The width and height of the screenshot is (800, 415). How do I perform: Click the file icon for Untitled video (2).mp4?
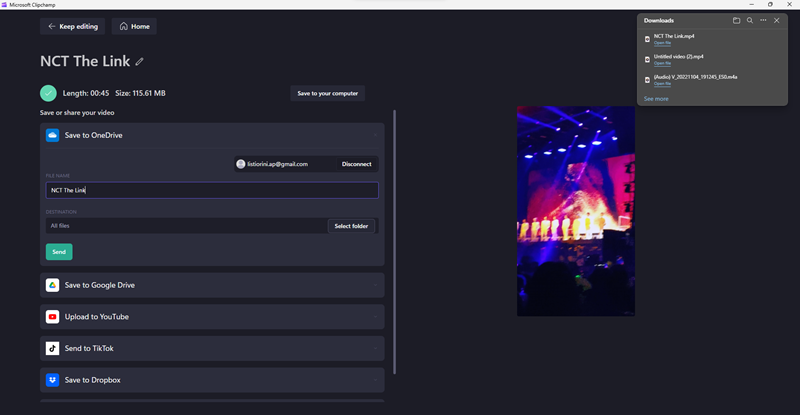tap(647, 59)
